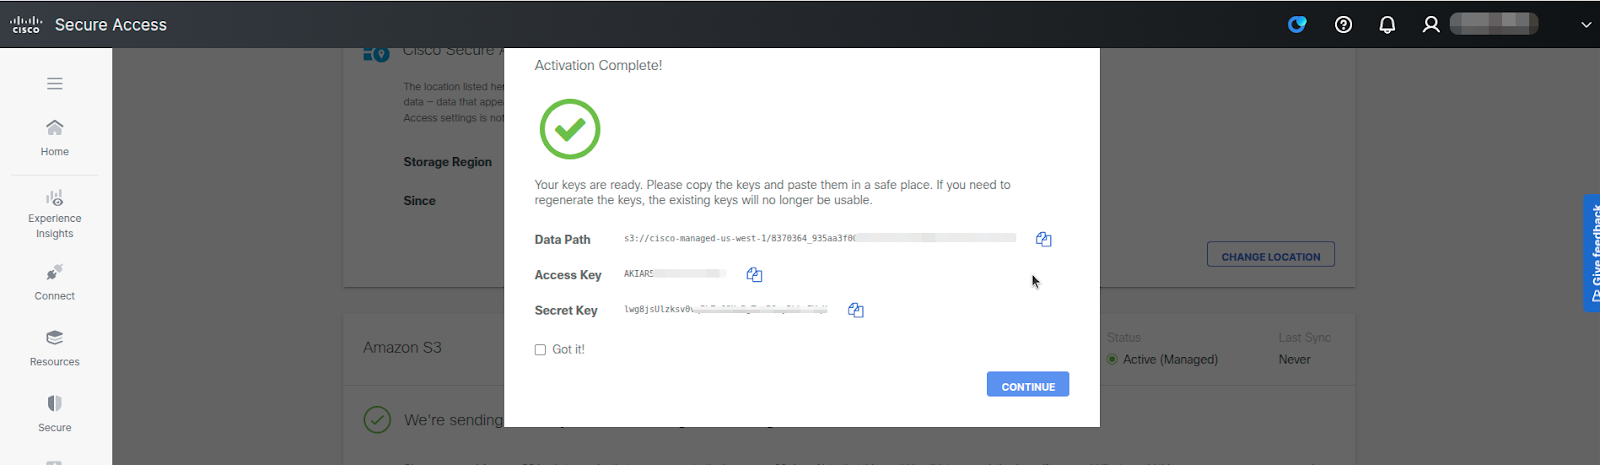
Task: Click the blue assistant icon in header
Action: click(x=1297, y=24)
